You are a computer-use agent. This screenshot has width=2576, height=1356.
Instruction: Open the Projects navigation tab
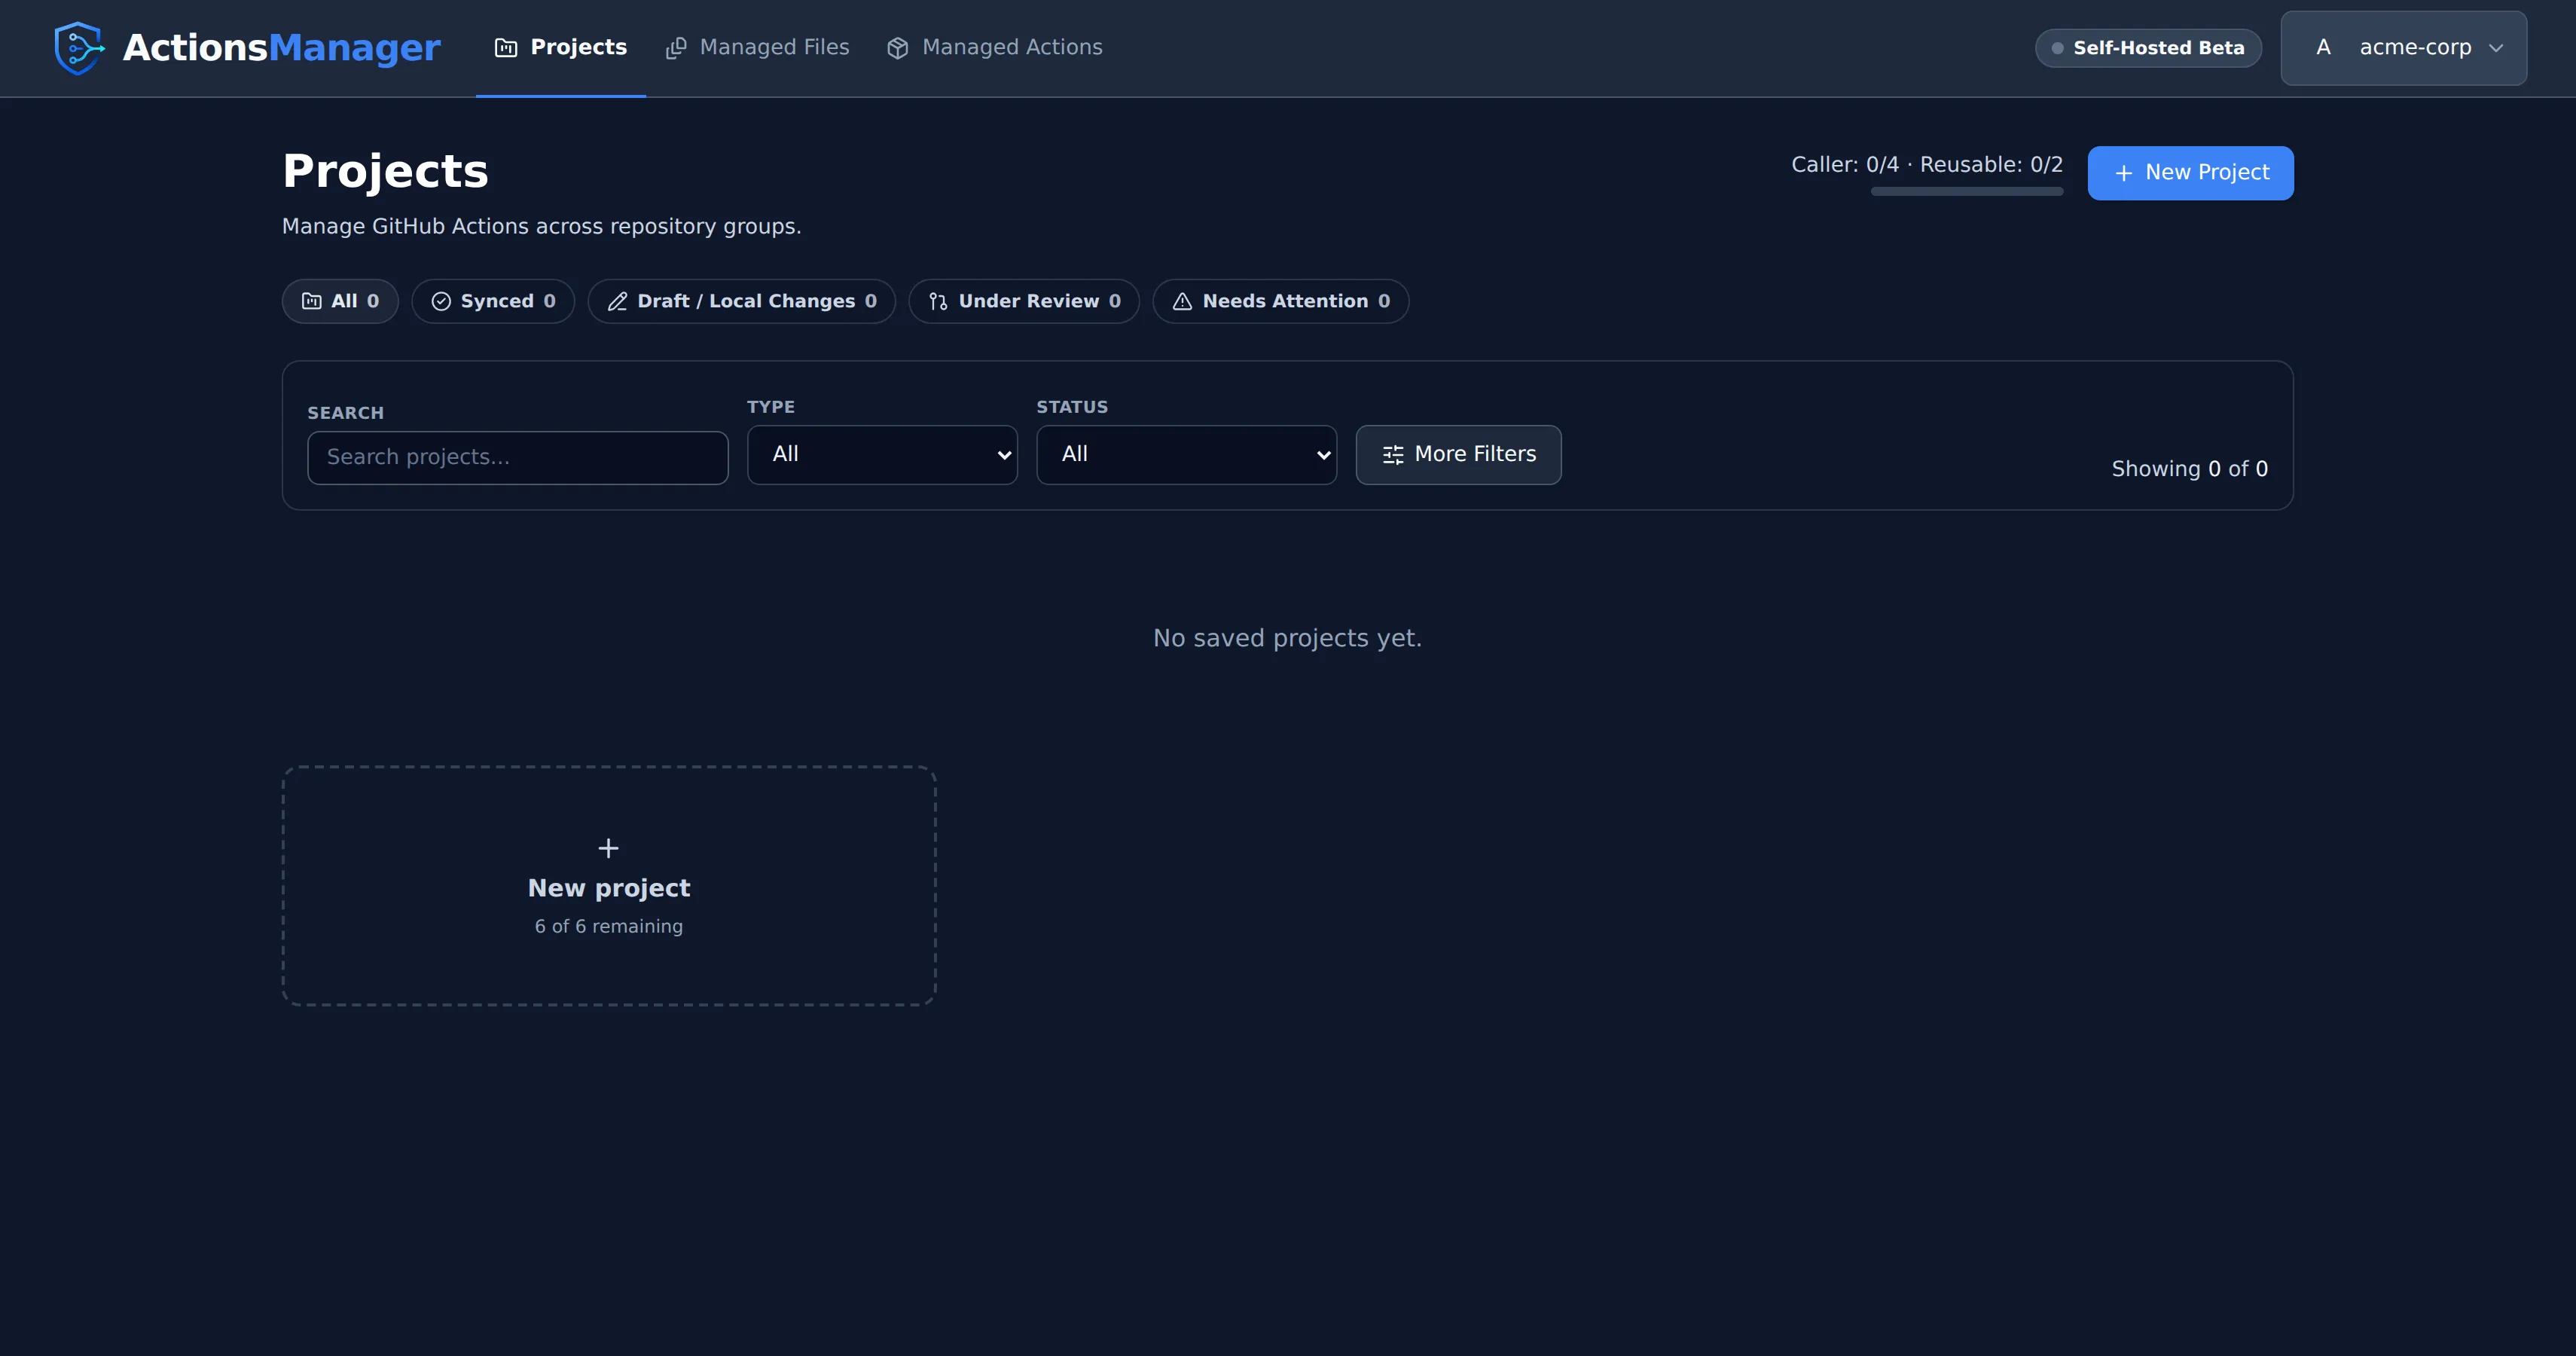(560, 47)
